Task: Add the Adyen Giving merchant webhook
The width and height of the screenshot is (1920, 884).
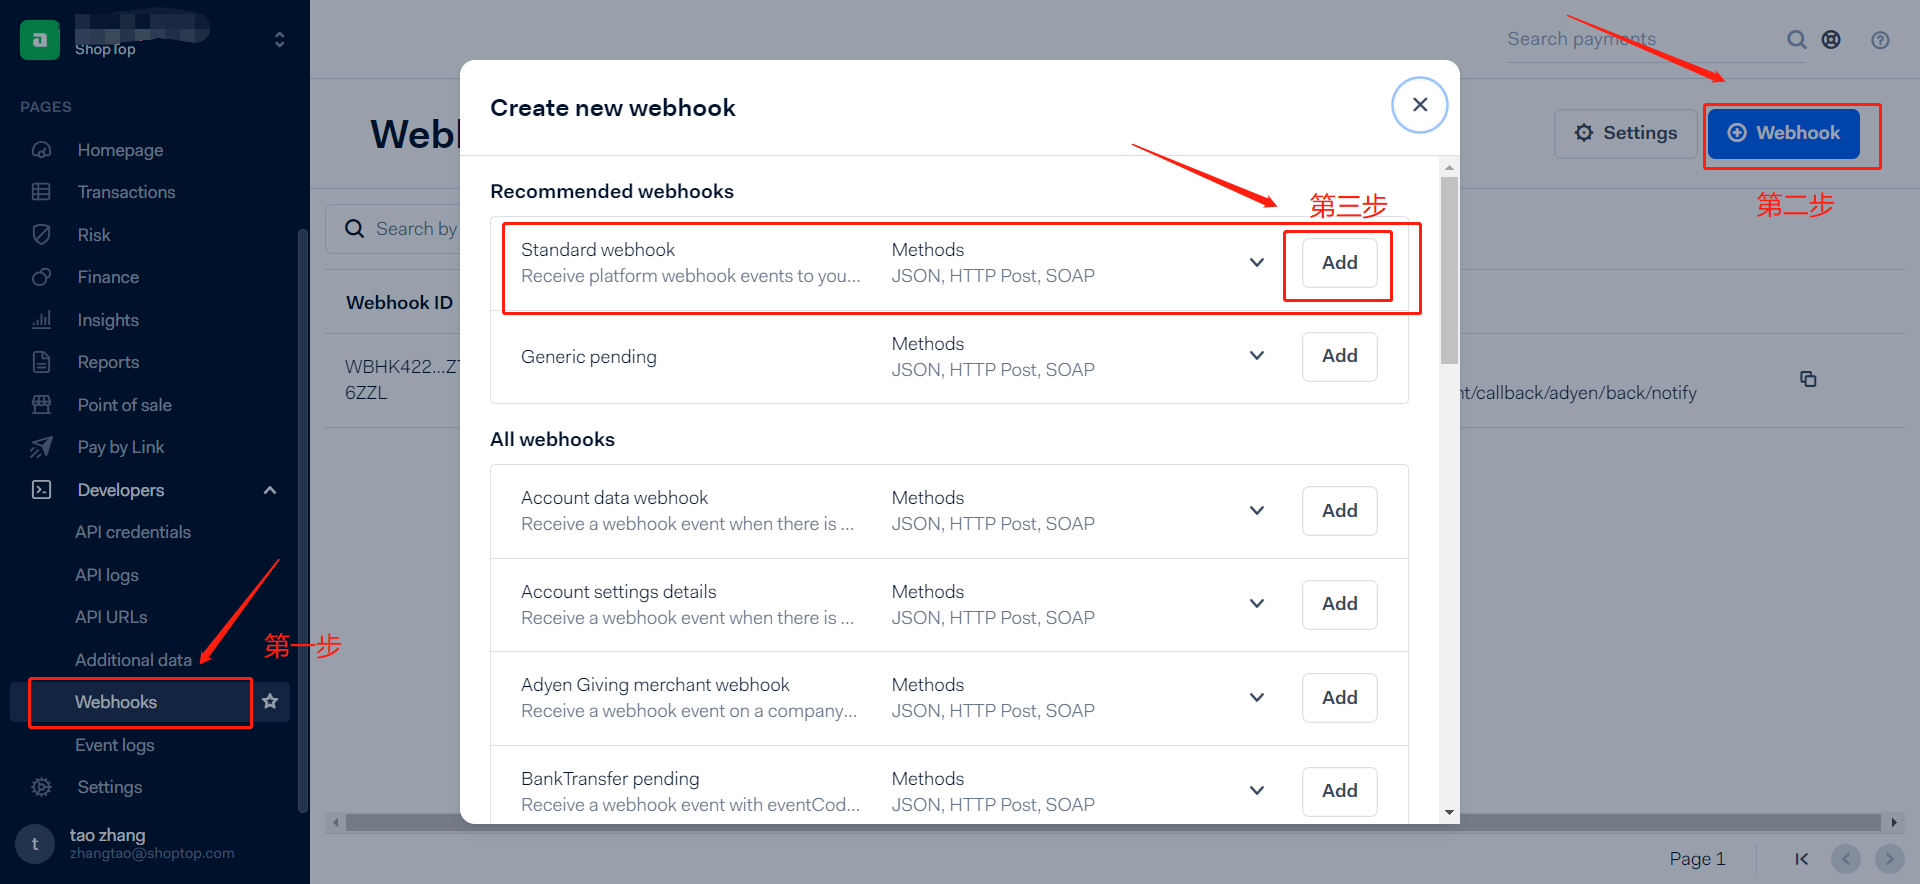Action: pos(1340,697)
